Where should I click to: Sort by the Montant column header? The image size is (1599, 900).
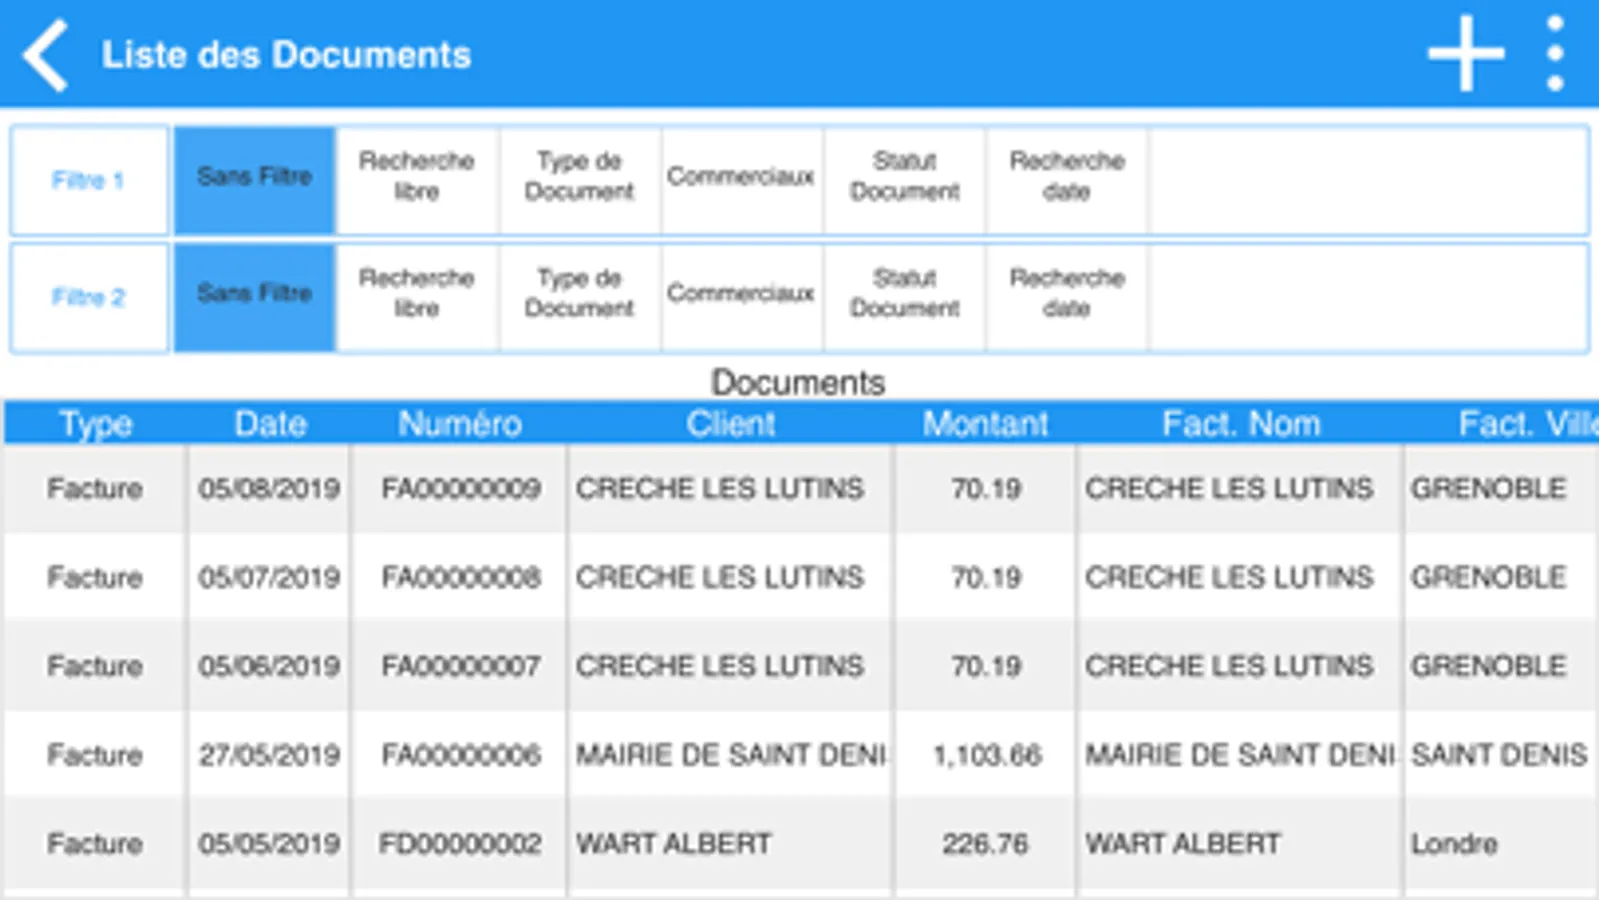986,424
